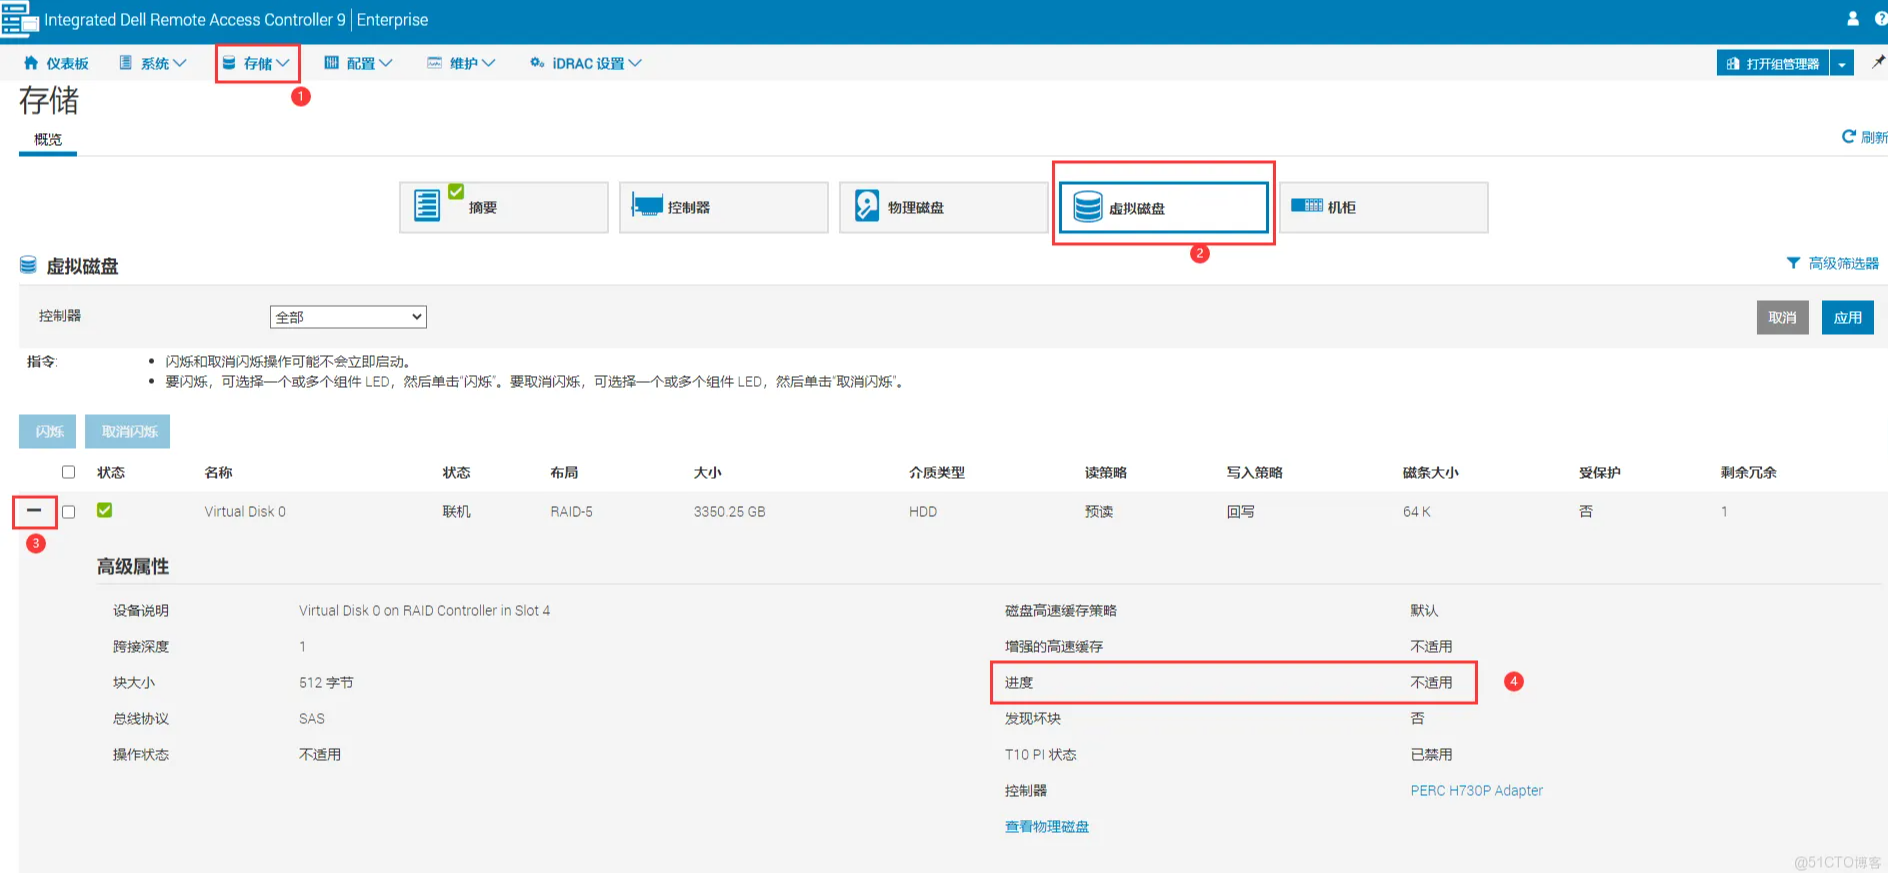Click the 高级筛选器 advanced filter icon
Screen dimensions: 1888x873
pos(1793,263)
